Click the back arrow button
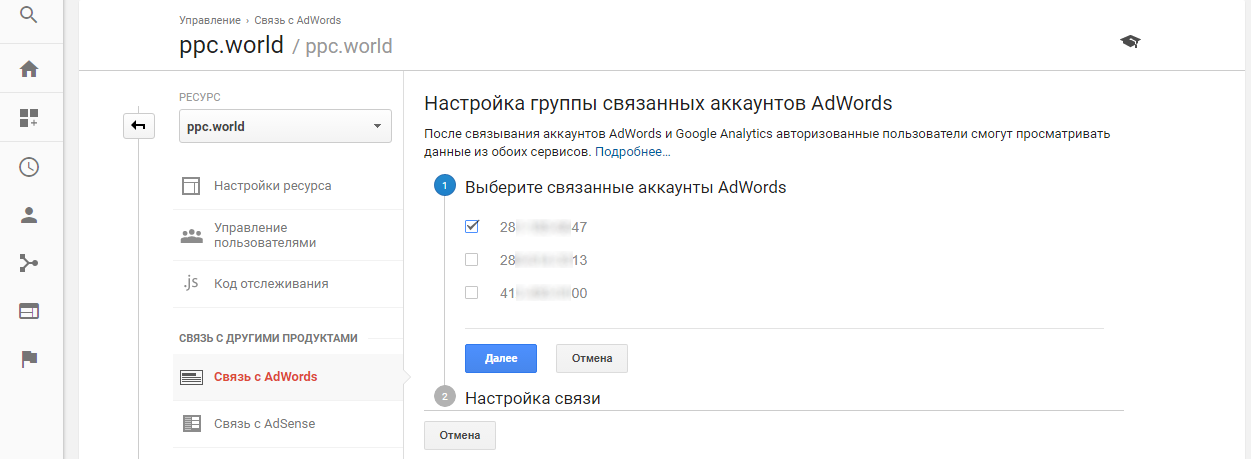Screen dimensions: 1251x459 [x=139, y=126]
